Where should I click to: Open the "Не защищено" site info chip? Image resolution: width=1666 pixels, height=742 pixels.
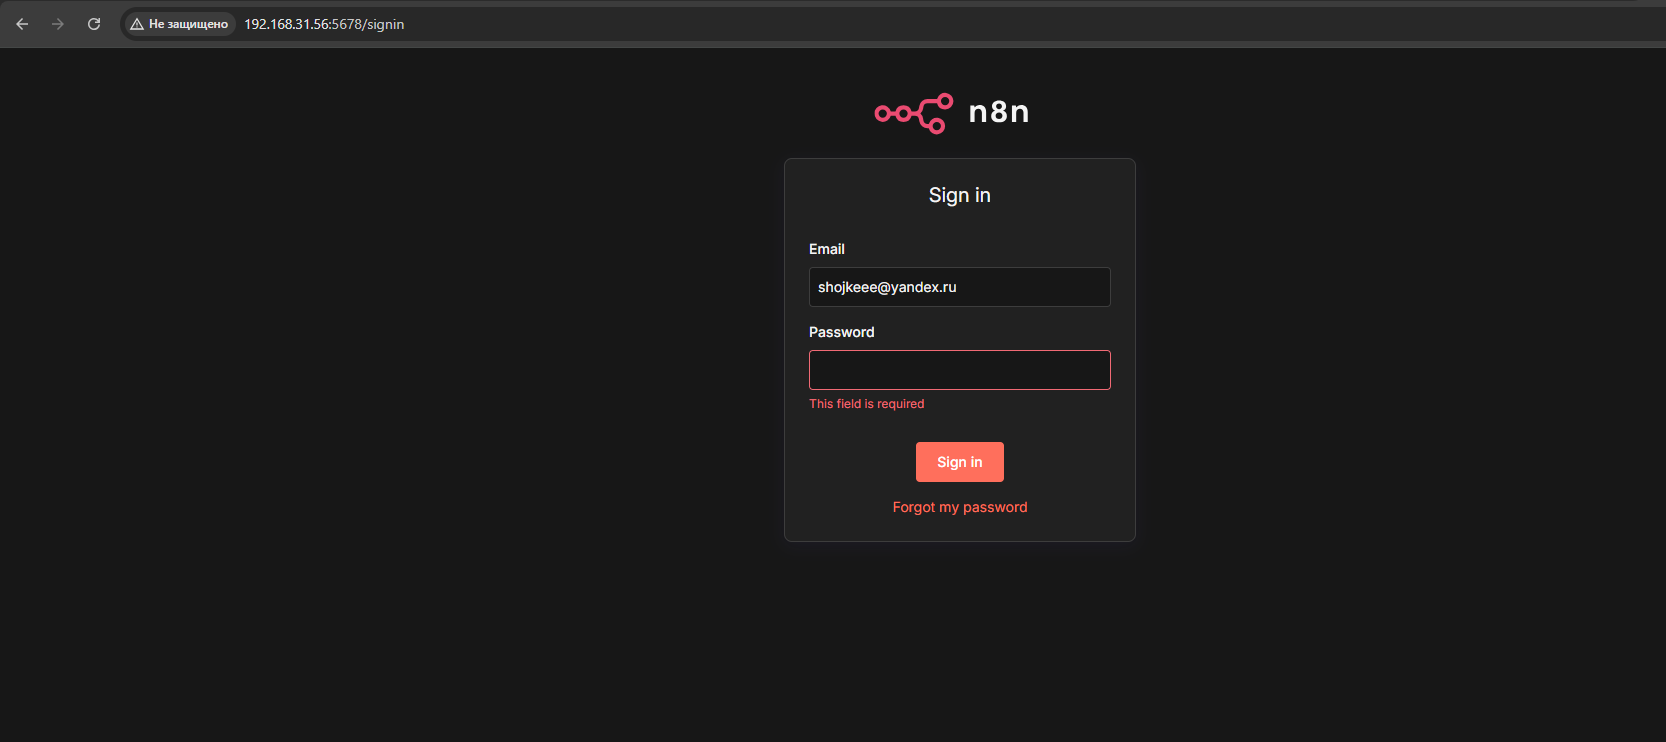pyautogui.click(x=180, y=24)
